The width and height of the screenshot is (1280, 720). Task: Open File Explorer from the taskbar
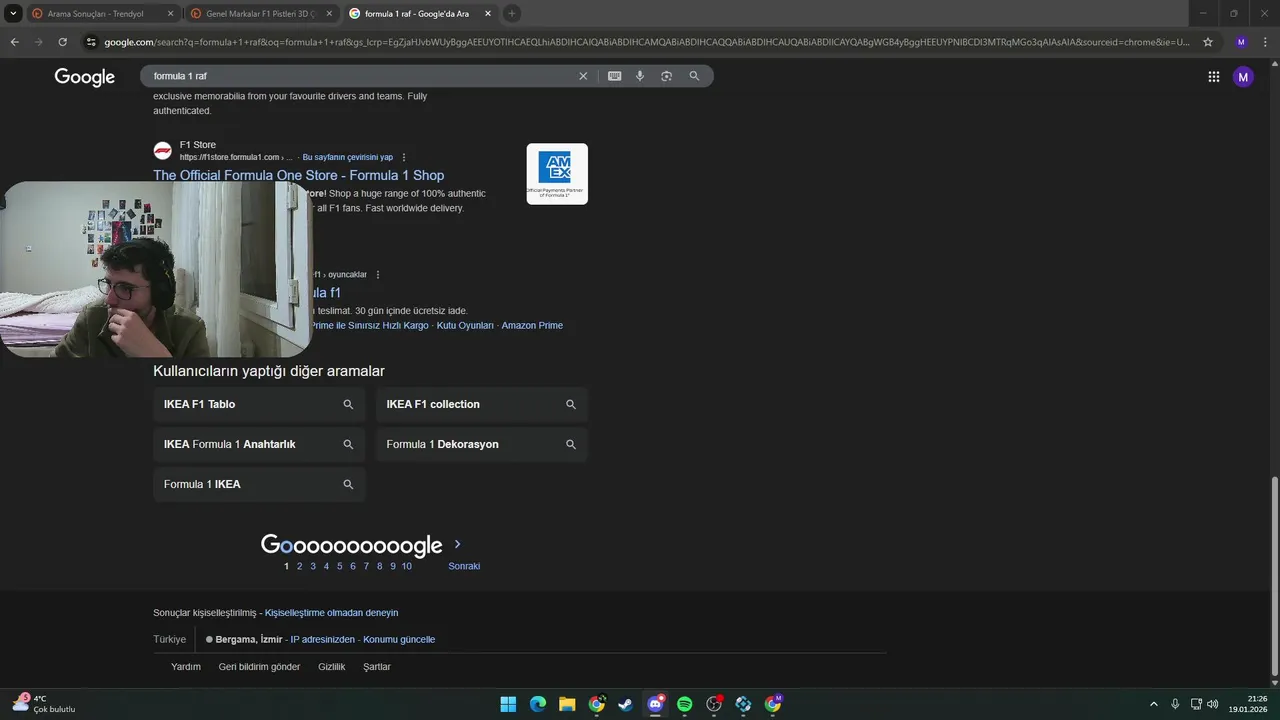[567, 704]
